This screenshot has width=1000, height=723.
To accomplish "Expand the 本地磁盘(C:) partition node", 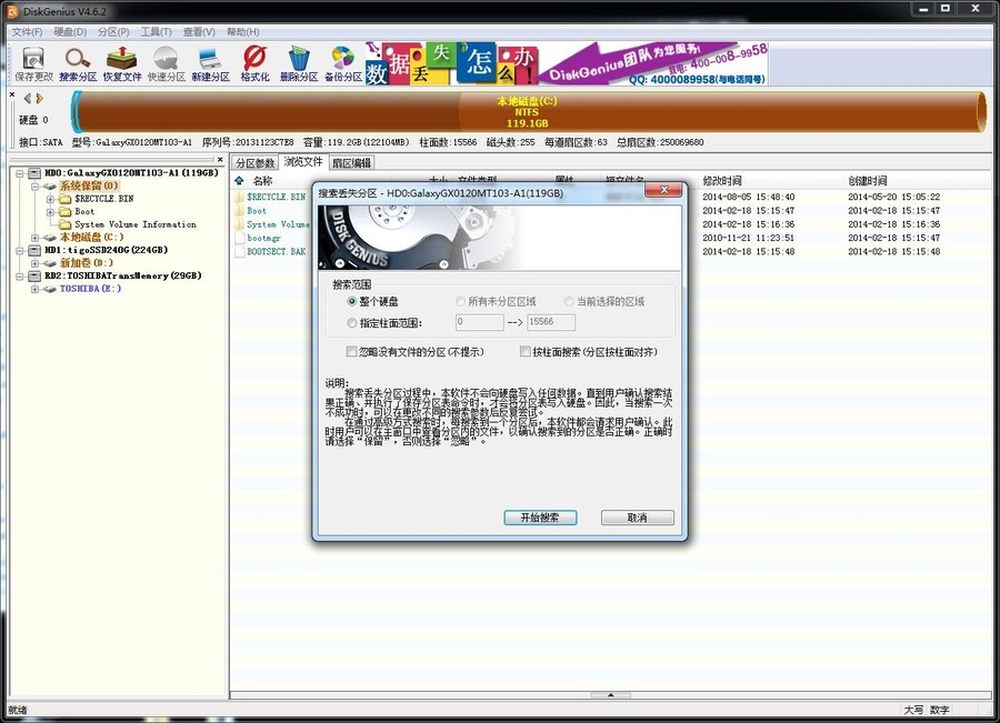I will (x=35, y=237).
